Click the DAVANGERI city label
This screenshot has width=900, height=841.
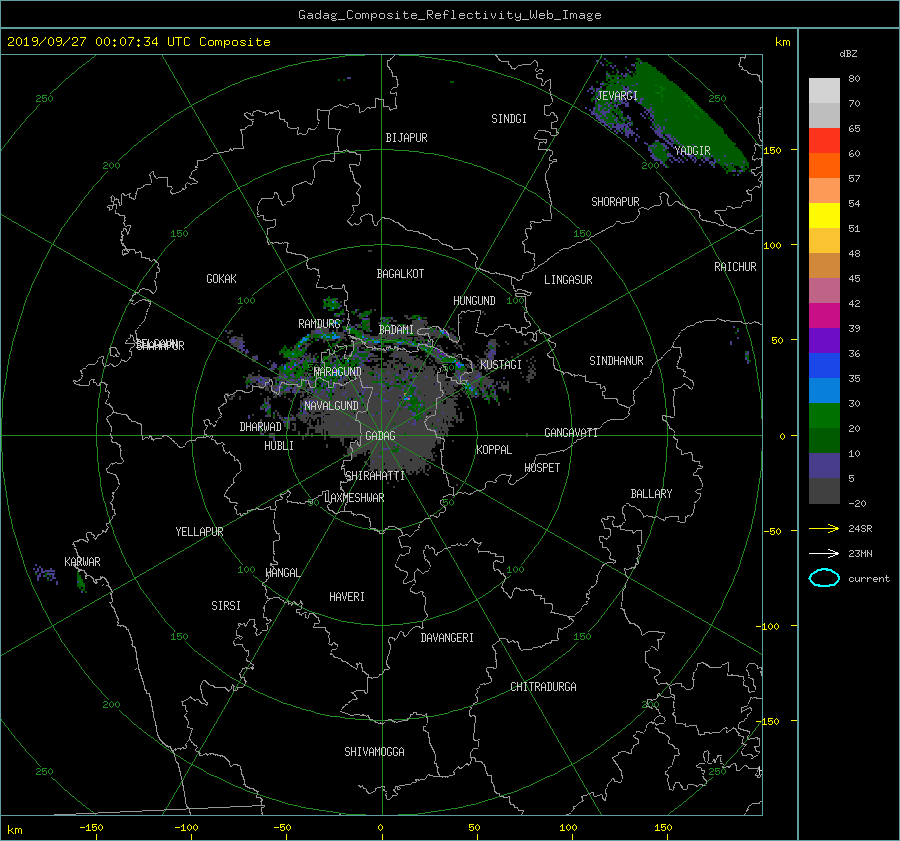(x=447, y=638)
